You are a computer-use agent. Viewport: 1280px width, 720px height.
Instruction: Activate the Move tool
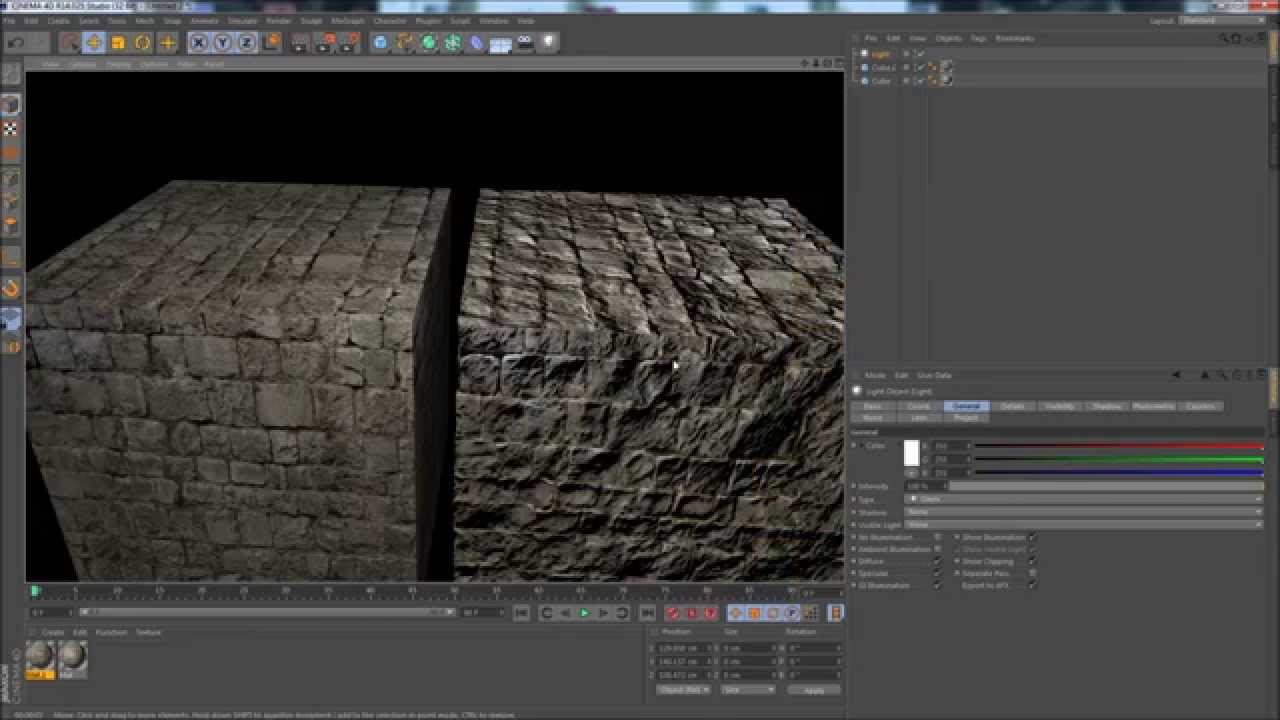click(94, 43)
